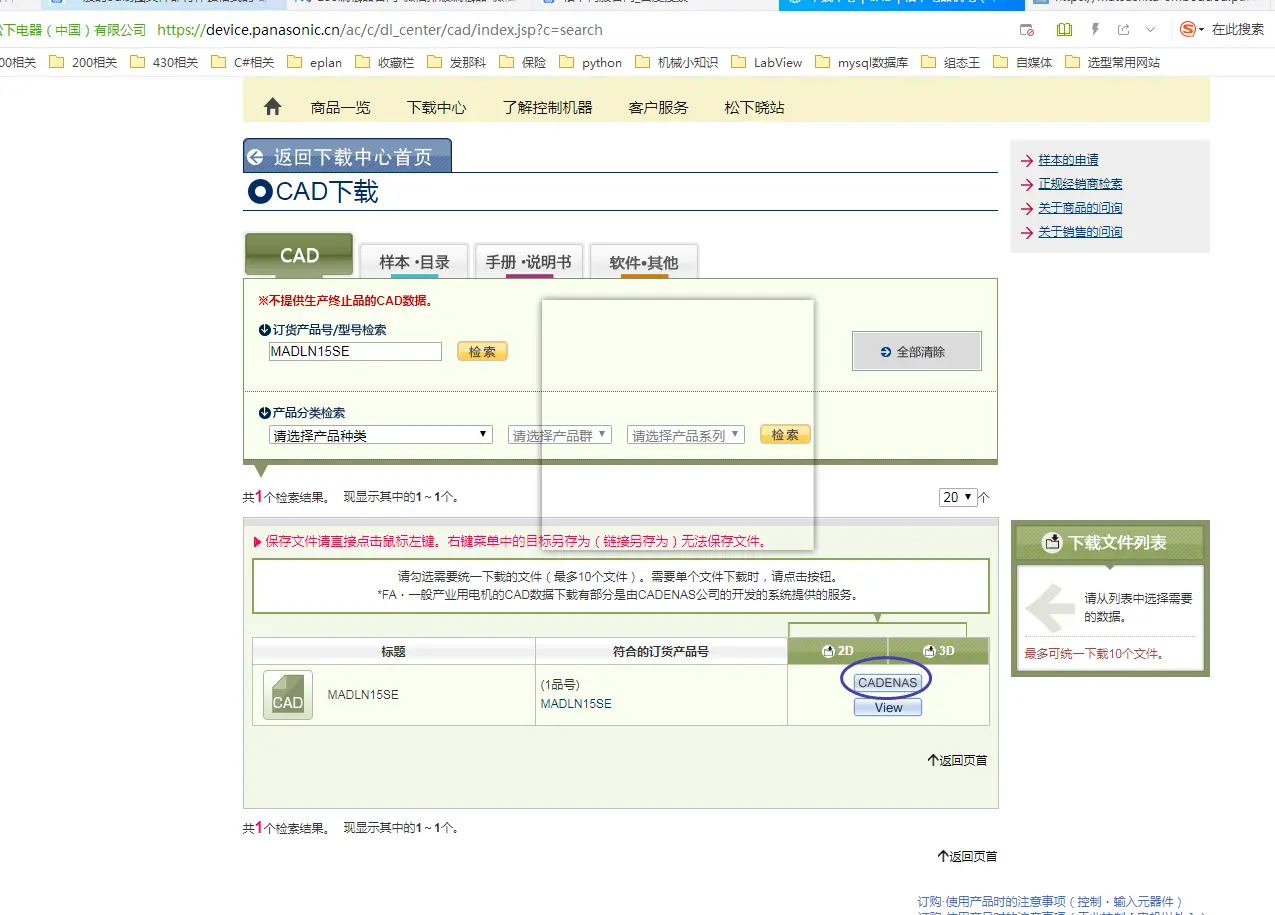Click 检索 next to product category dropdowns

[x=785, y=435]
